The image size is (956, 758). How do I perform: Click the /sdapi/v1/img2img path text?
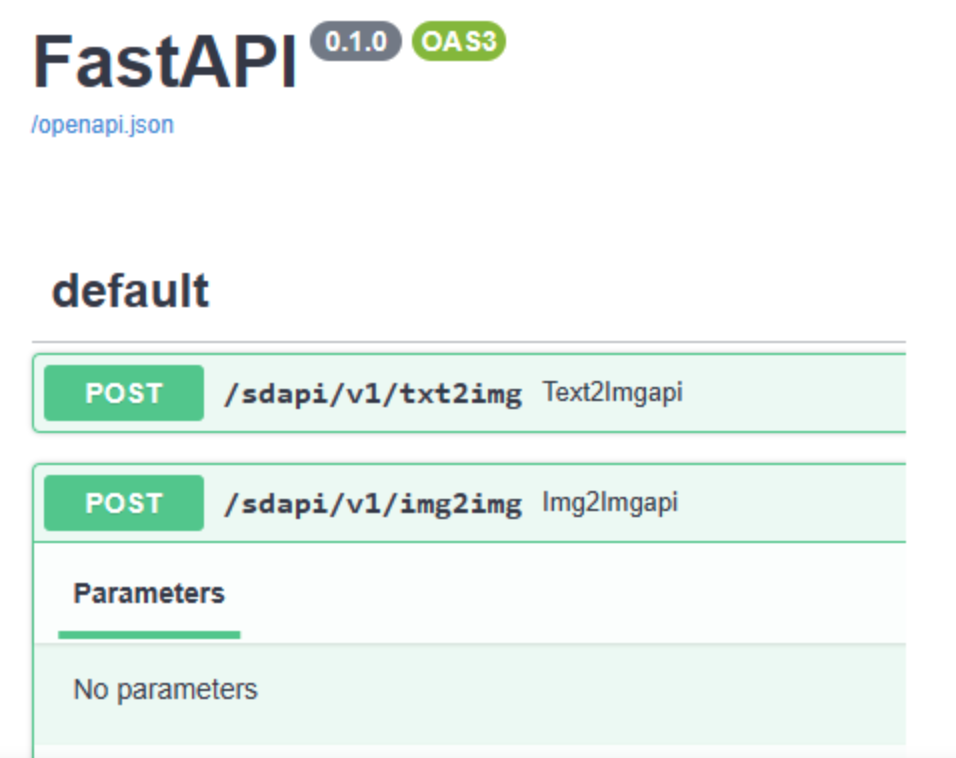[373, 504]
